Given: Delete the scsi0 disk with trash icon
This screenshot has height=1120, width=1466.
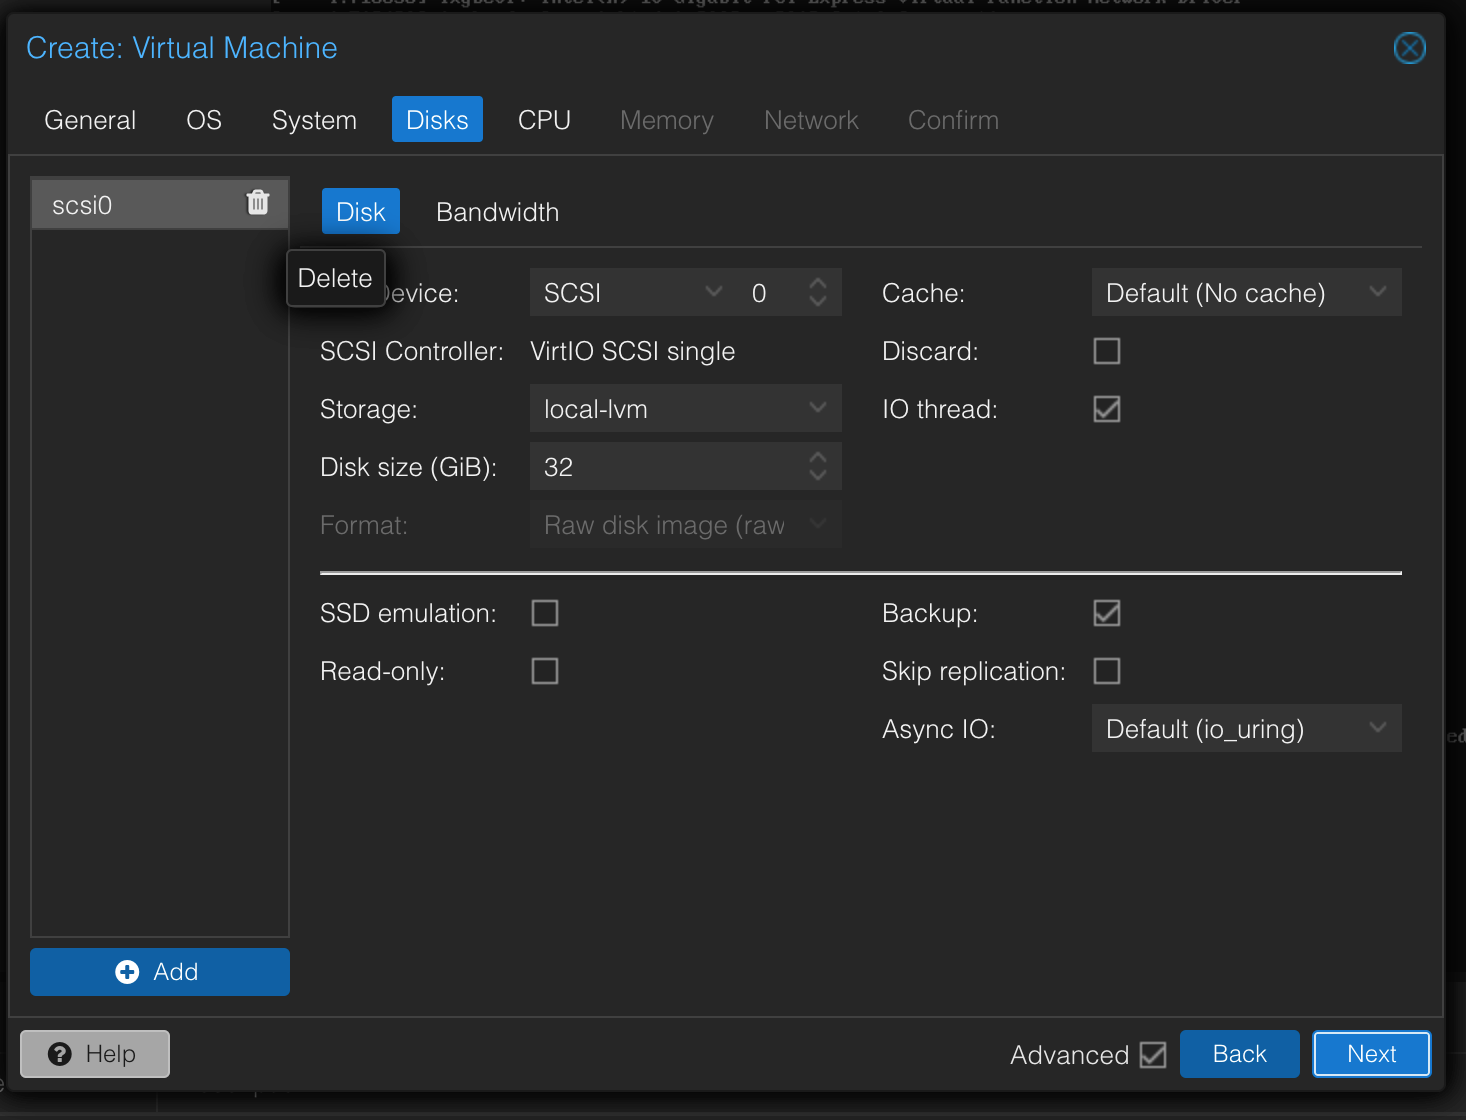Looking at the screenshot, I should click(x=258, y=203).
